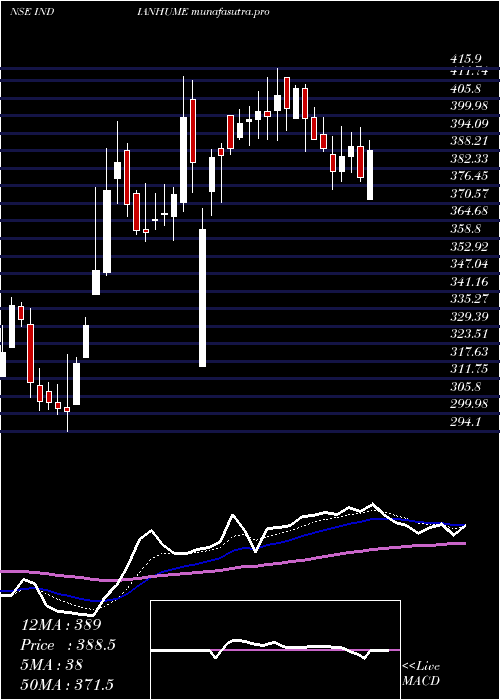The width and height of the screenshot is (500, 700).
Task: Click the 358.8 price axis label
Action: tap(465, 229)
